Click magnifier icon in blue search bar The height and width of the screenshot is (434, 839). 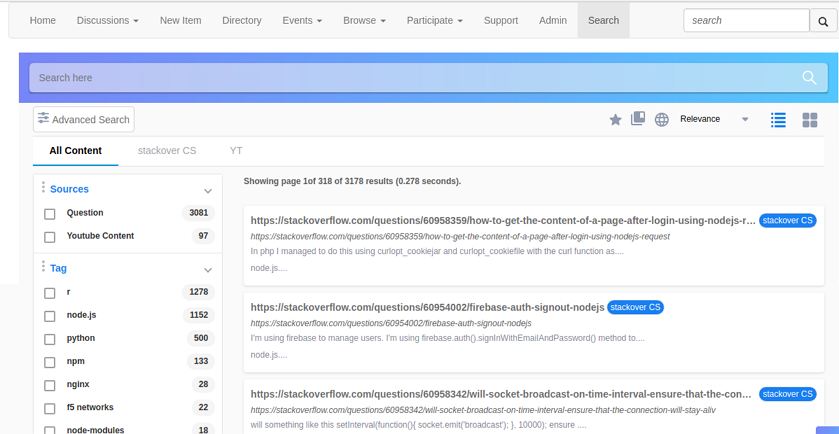tap(809, 78)
